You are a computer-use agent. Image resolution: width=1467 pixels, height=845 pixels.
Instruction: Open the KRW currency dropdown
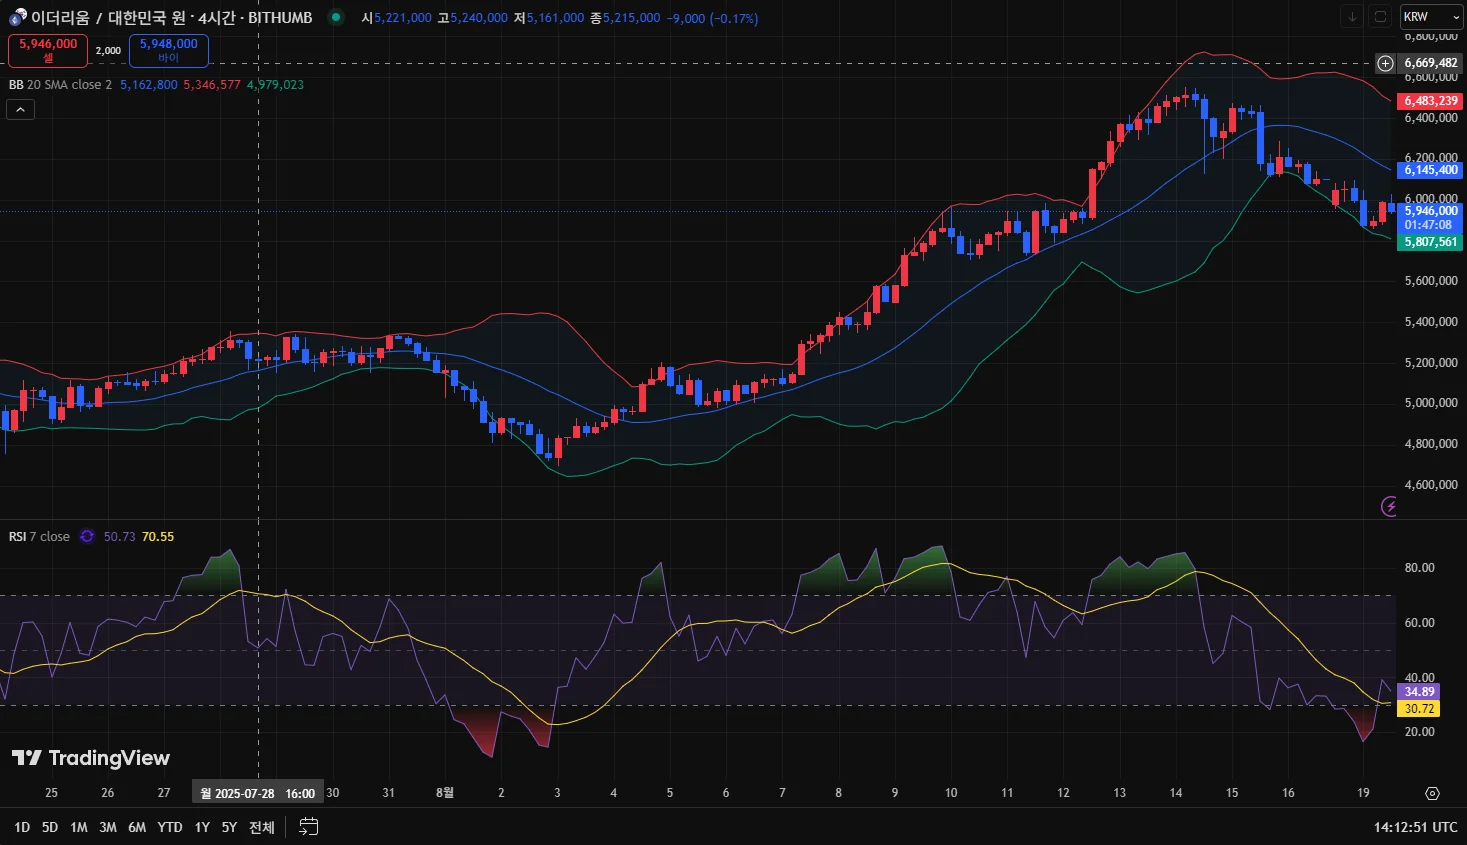1430,17
